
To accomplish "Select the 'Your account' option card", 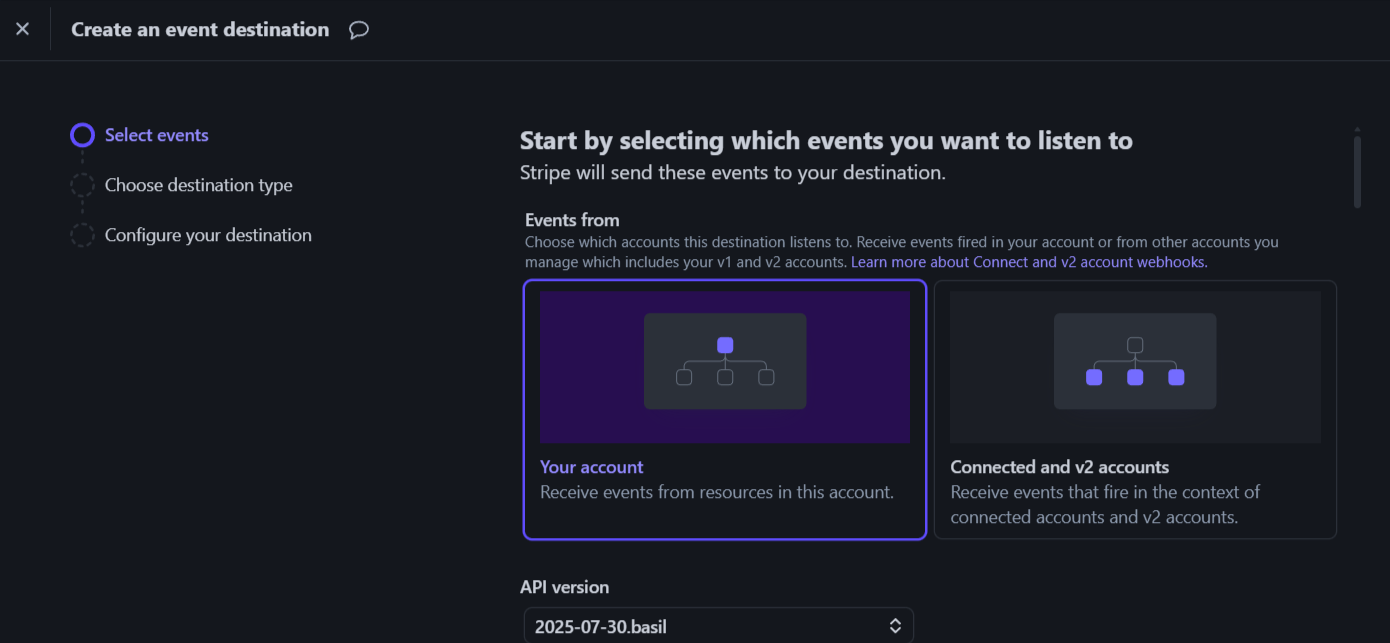I will 725,410.
